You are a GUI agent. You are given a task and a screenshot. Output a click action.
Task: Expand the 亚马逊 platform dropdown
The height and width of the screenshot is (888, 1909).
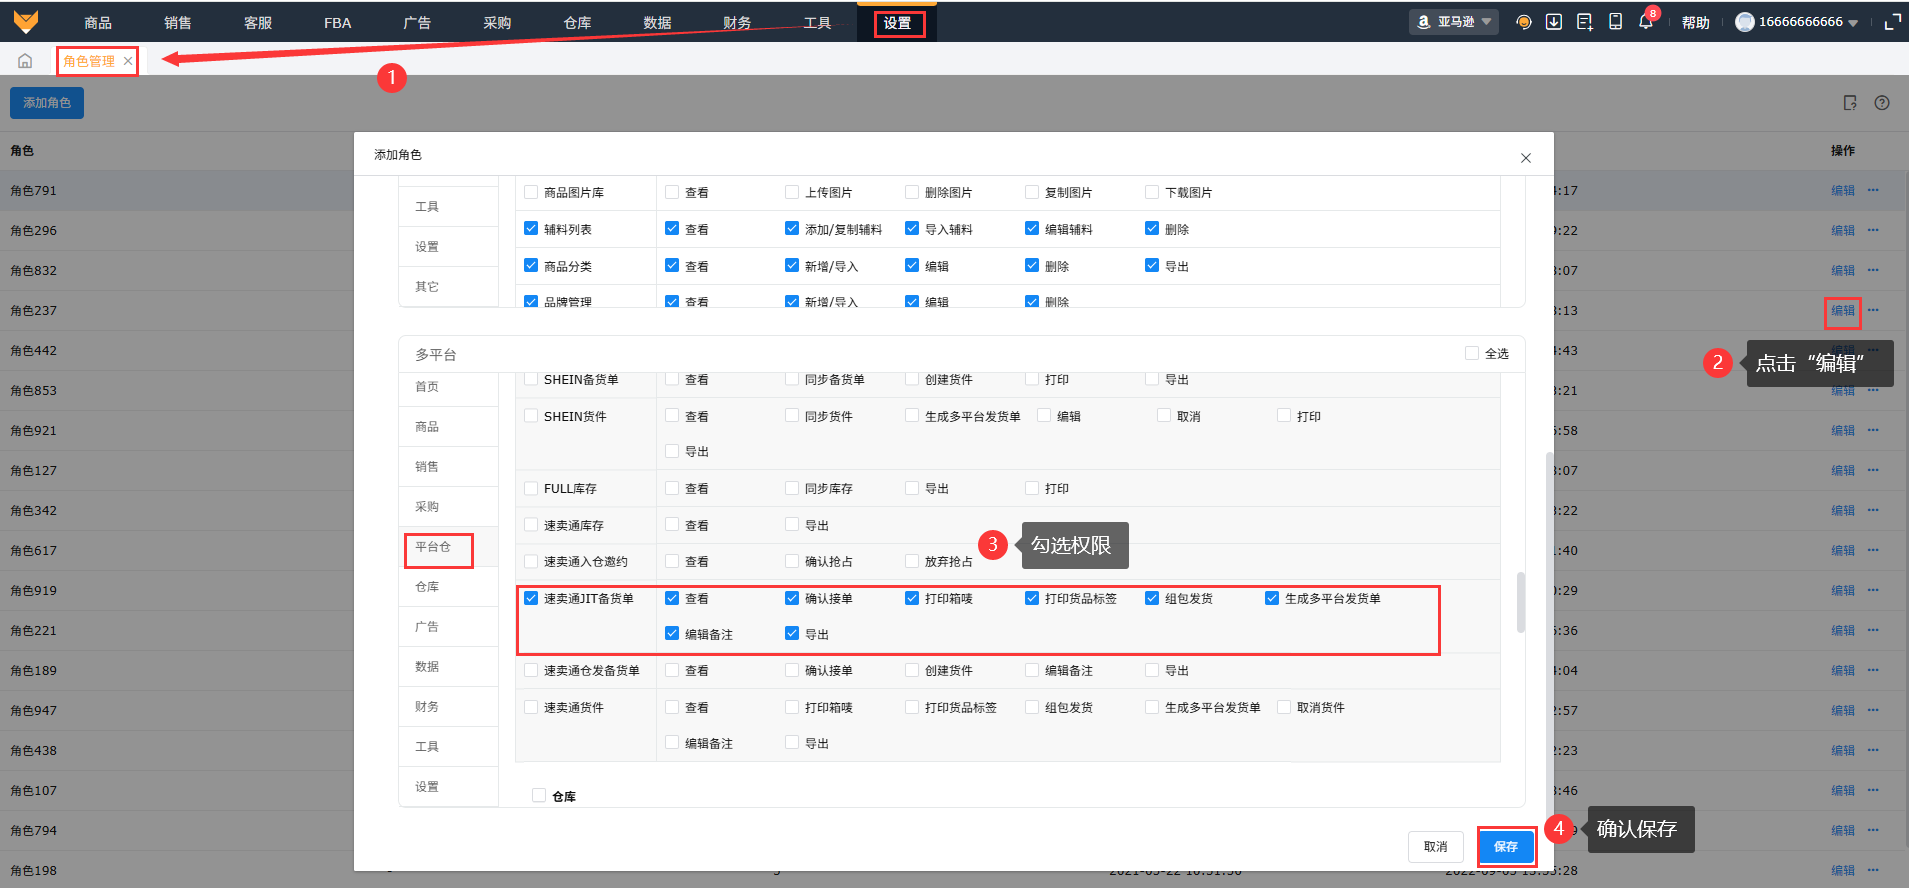point(1454,22)
